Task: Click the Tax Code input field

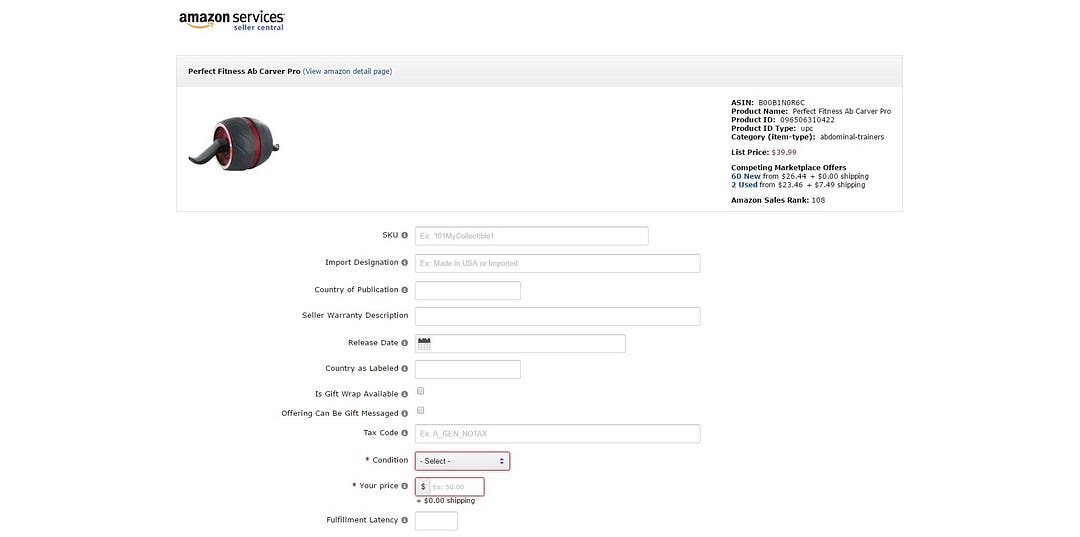Action: pos(558,434)
